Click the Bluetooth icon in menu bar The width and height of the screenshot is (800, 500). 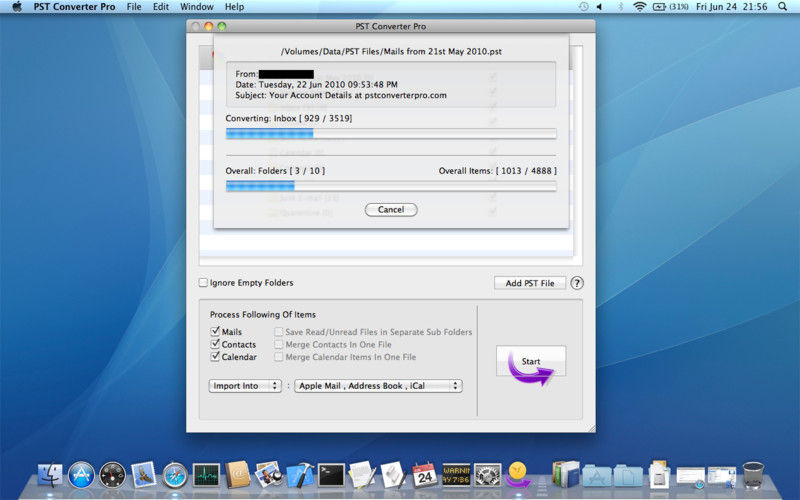pyautogui.click(x=620, y=7)
